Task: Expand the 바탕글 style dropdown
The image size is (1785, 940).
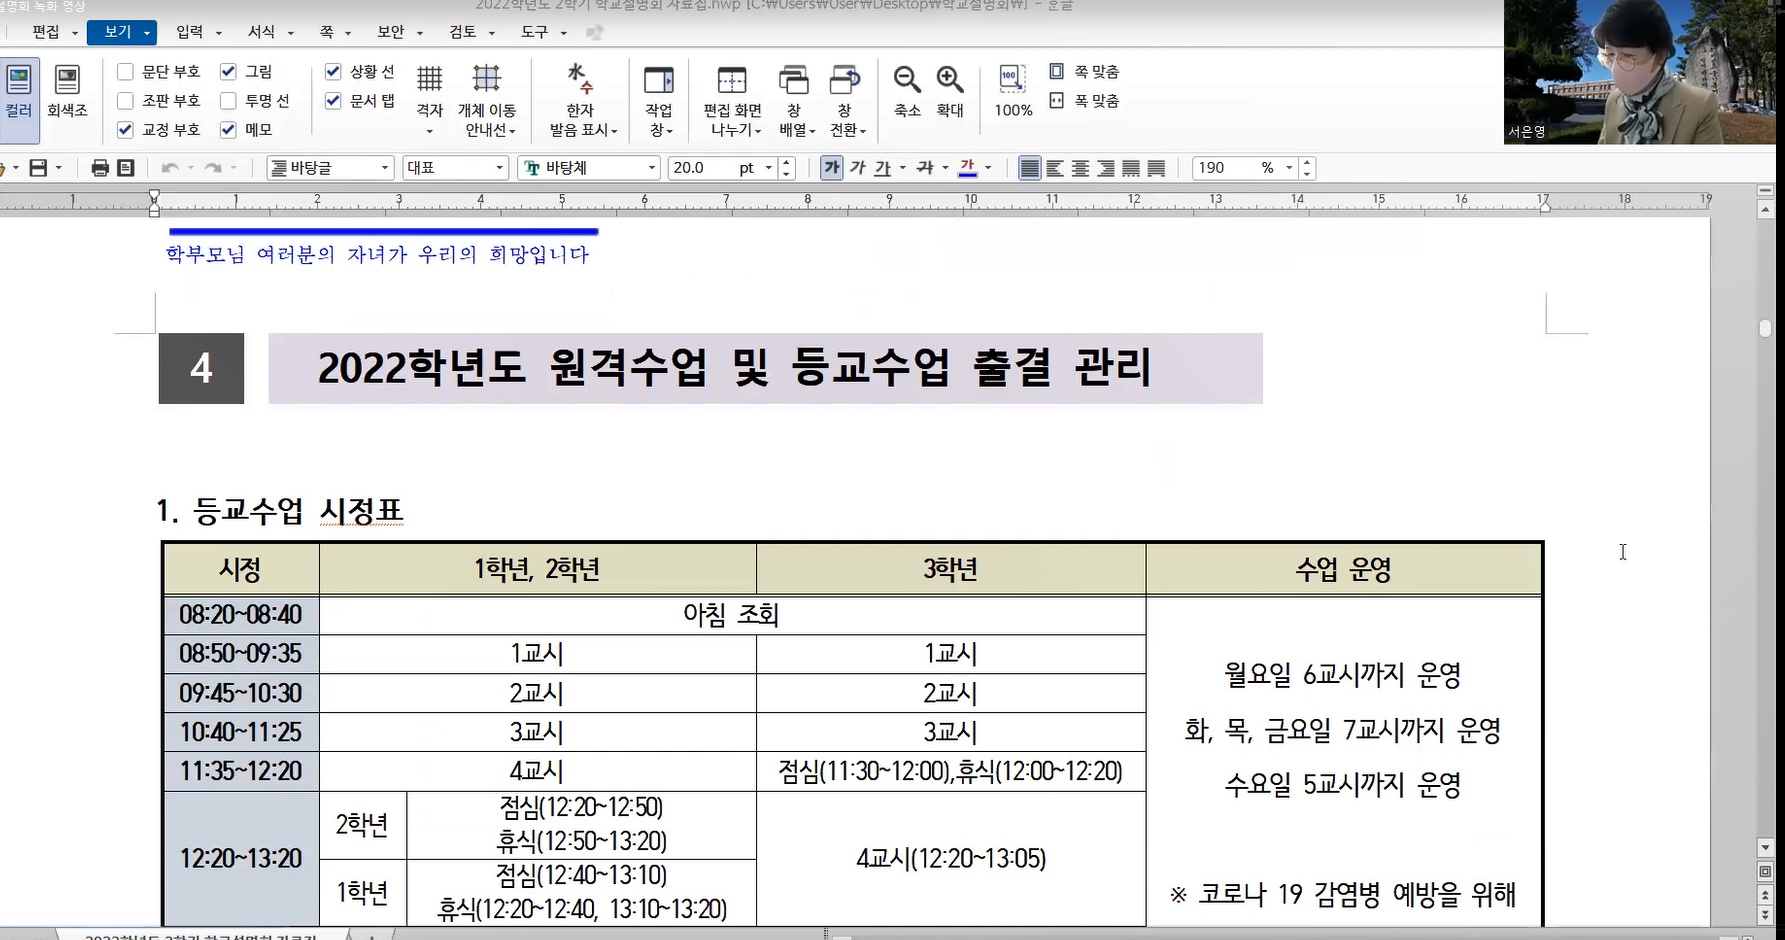Action: (384, 168)
